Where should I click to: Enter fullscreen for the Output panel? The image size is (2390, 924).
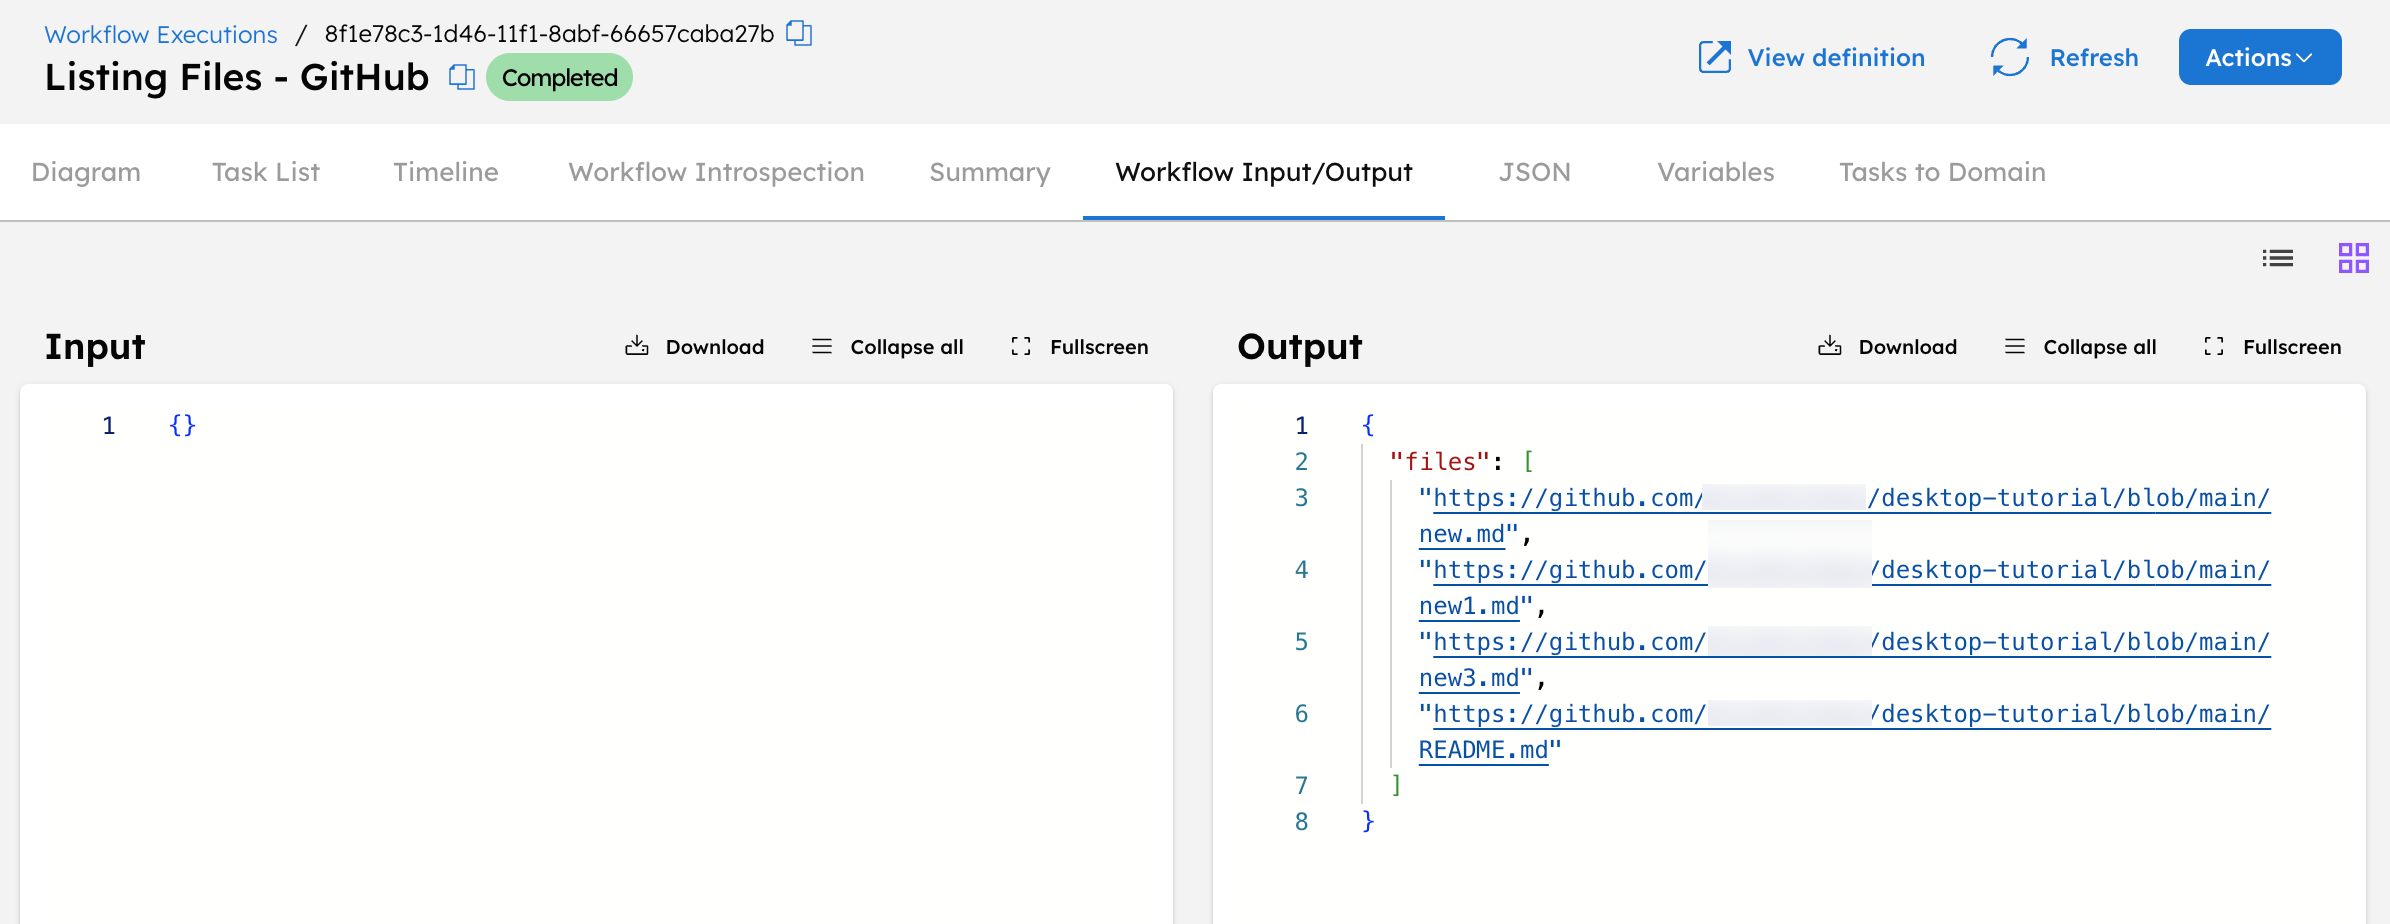pos(2271,346)
